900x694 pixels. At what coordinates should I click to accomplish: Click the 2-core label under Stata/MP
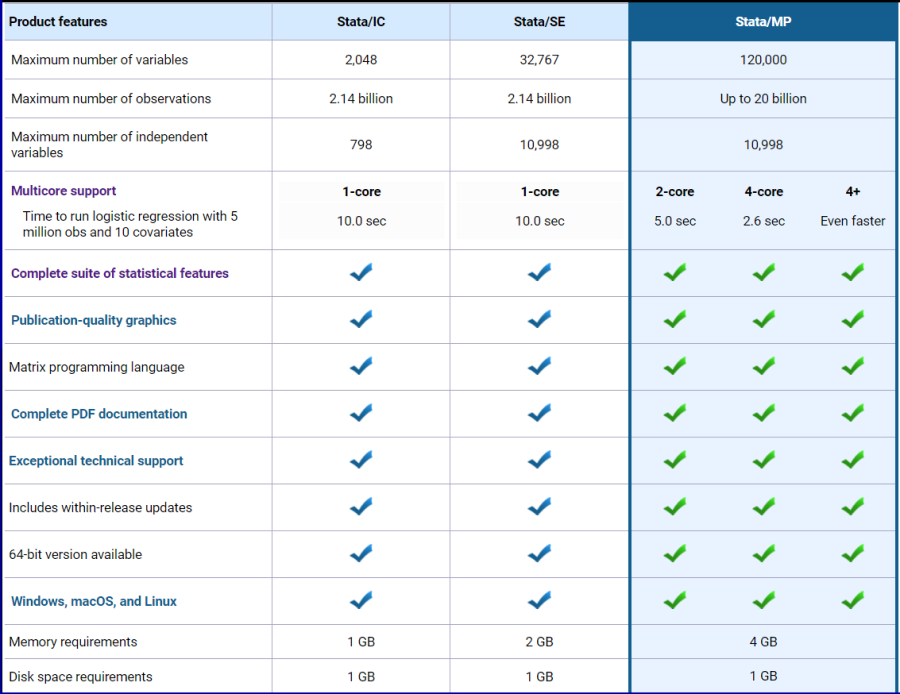[x=675, y=192]
